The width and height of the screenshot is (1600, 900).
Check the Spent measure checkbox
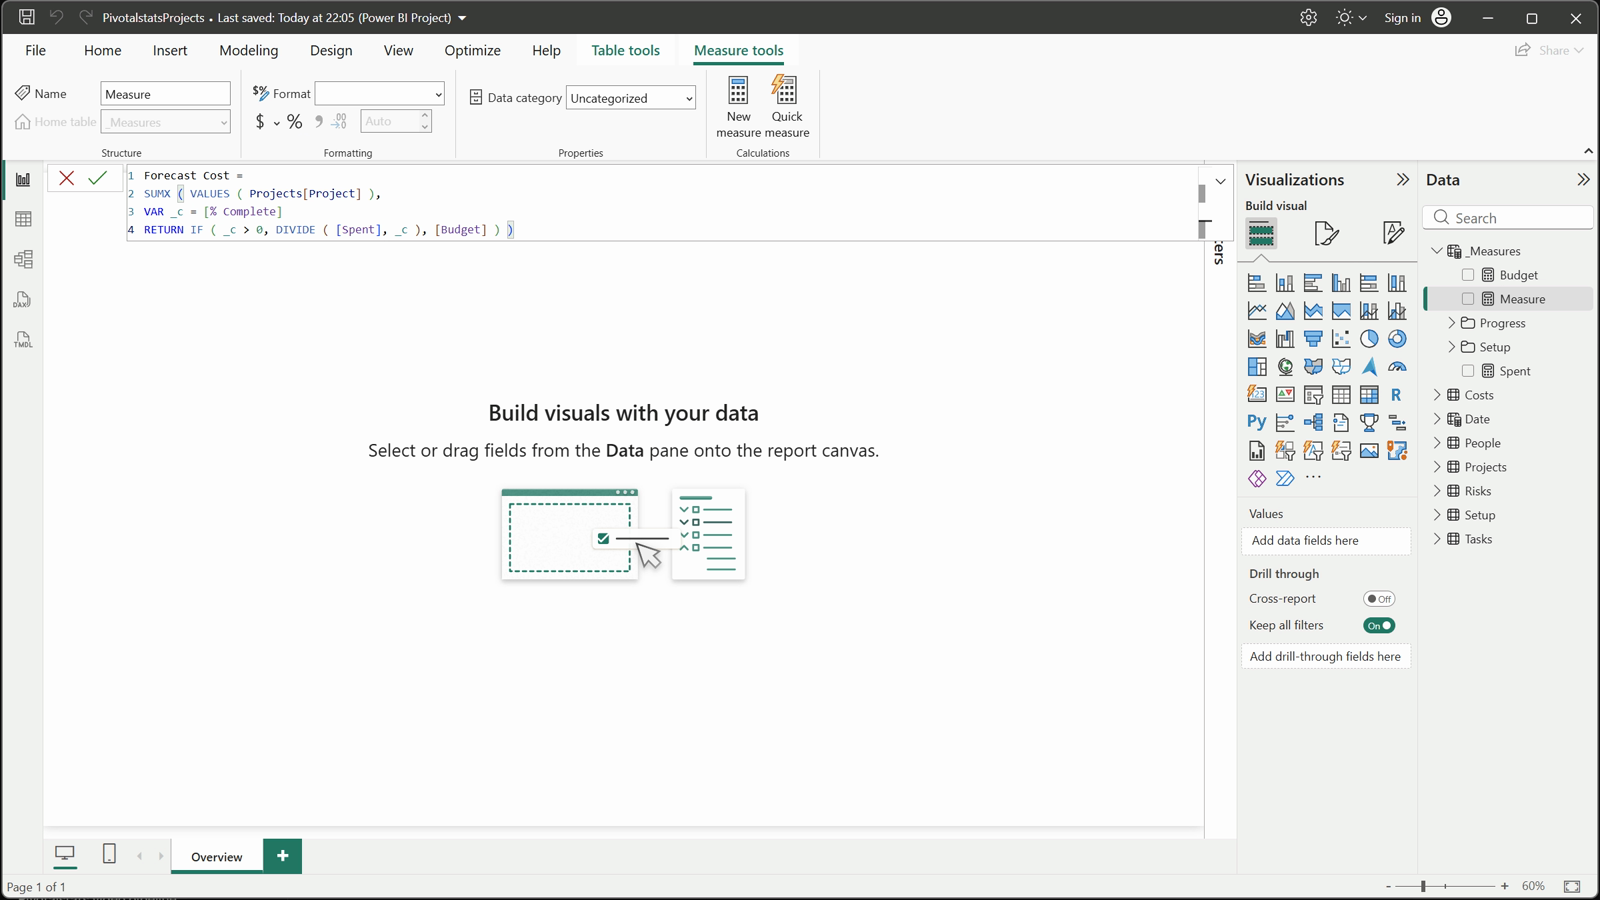point(1468,371)
